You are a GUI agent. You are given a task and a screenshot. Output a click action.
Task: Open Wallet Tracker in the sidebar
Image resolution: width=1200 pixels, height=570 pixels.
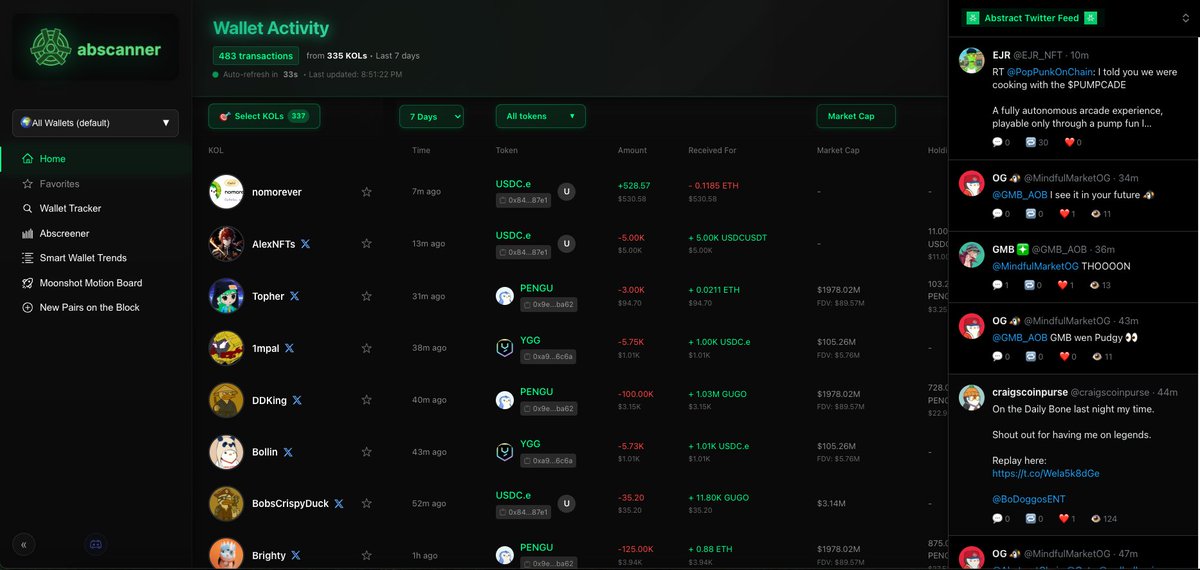[96, 208]
